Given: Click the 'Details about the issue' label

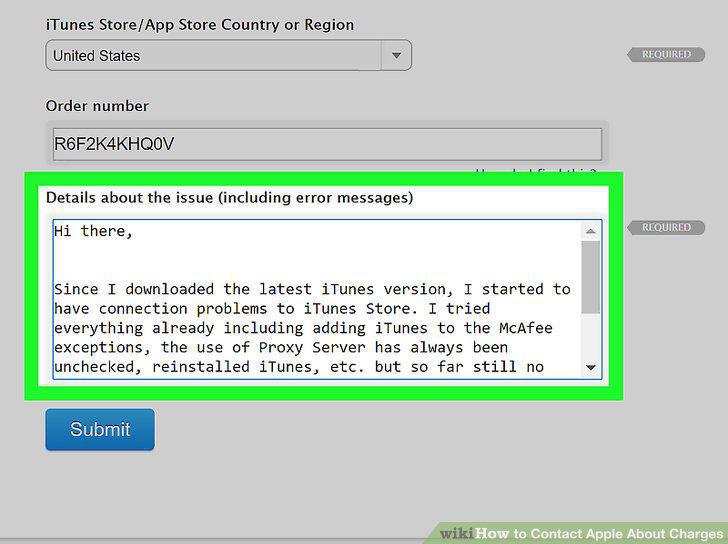Looking at the screenshot, I should 229,198.
